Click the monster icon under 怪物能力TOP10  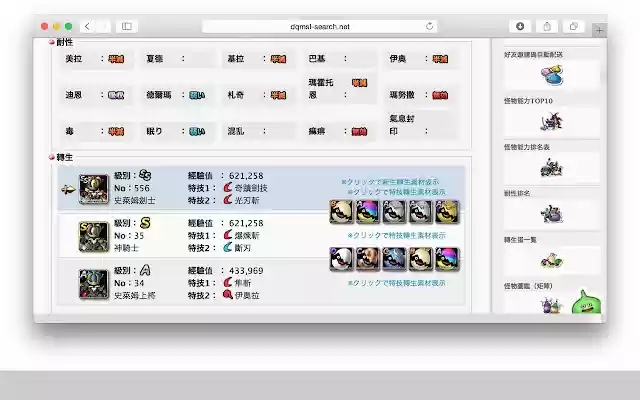[552, 121]
